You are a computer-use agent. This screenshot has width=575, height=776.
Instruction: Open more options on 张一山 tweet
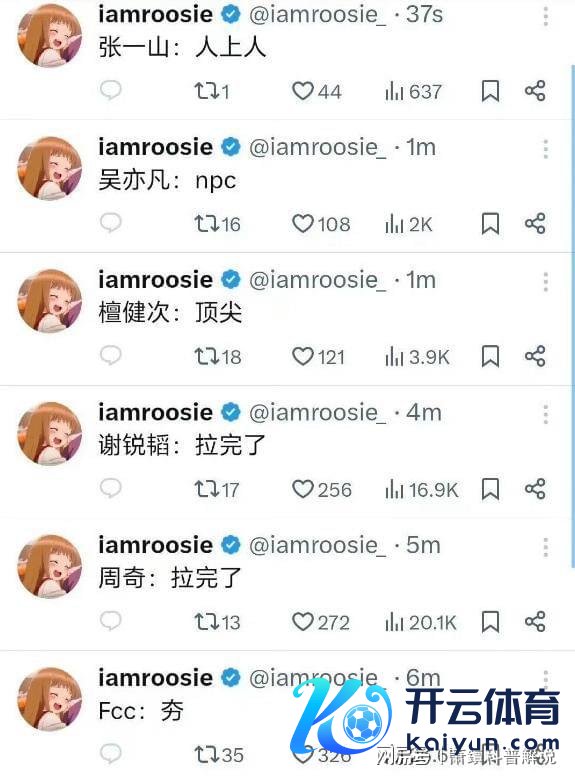(545, 16)
